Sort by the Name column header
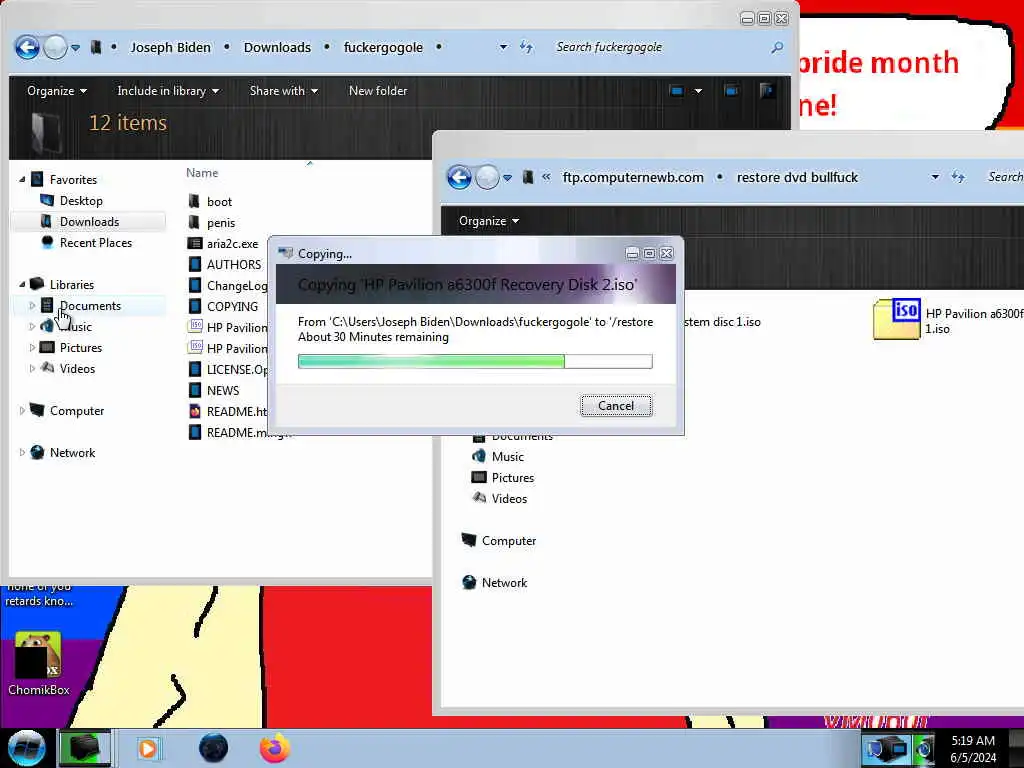The height and width of the screenshot is (768, 1024). pyautogui.click(x=202, y=173)
